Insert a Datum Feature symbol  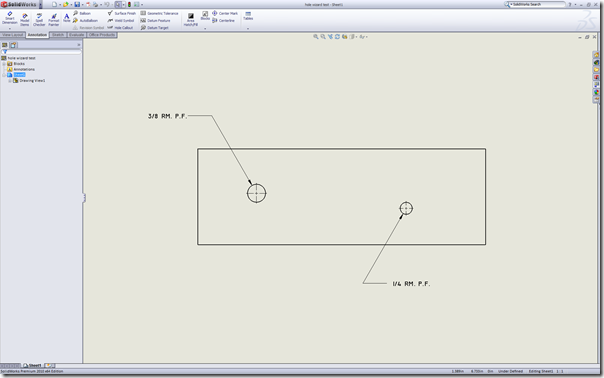coord(155,20)
